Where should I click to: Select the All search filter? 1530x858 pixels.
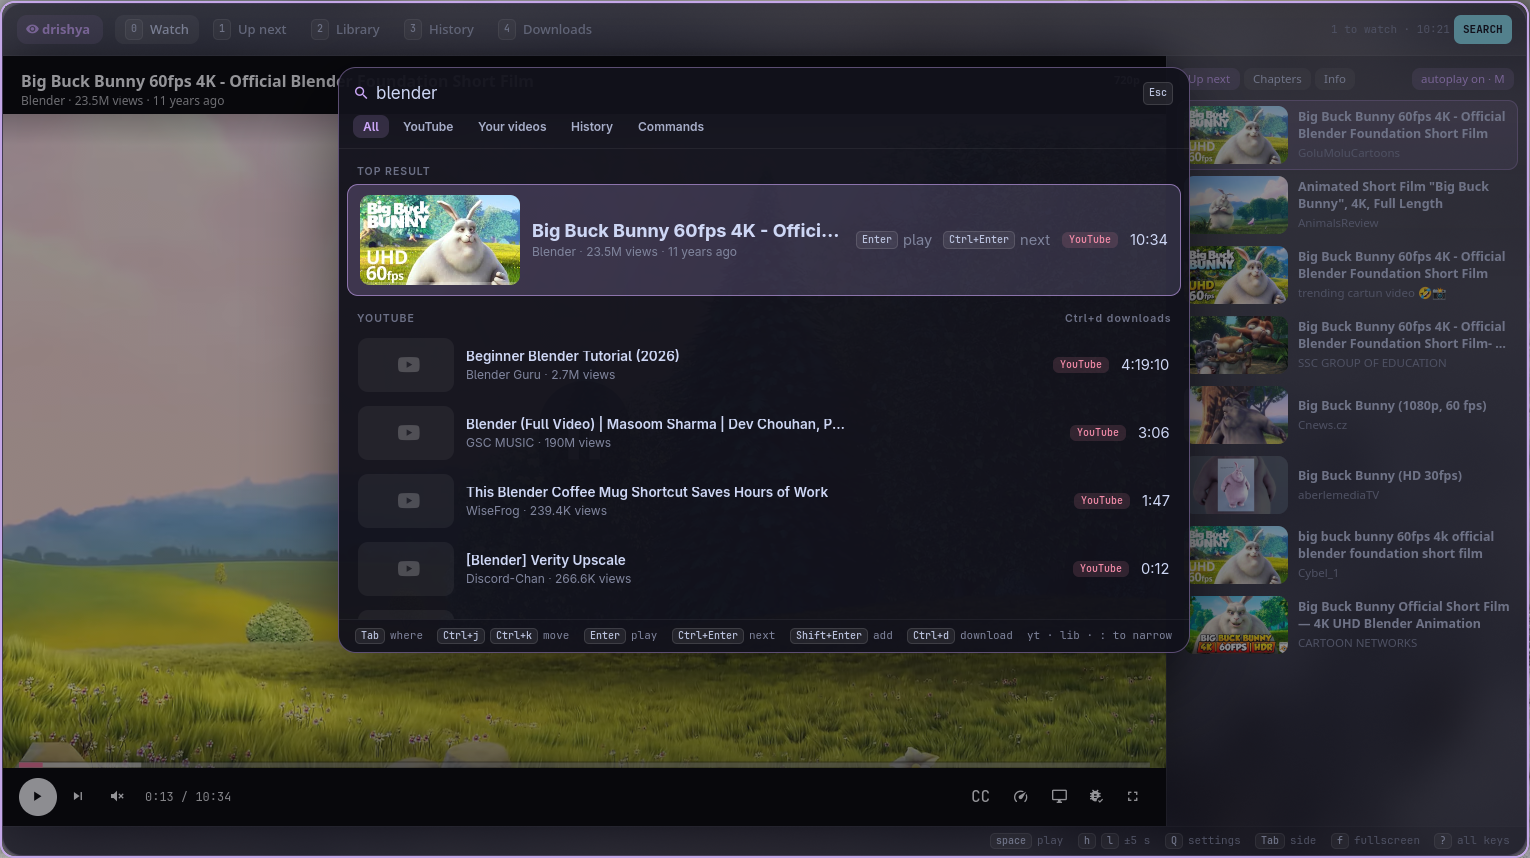coord(371,127)
